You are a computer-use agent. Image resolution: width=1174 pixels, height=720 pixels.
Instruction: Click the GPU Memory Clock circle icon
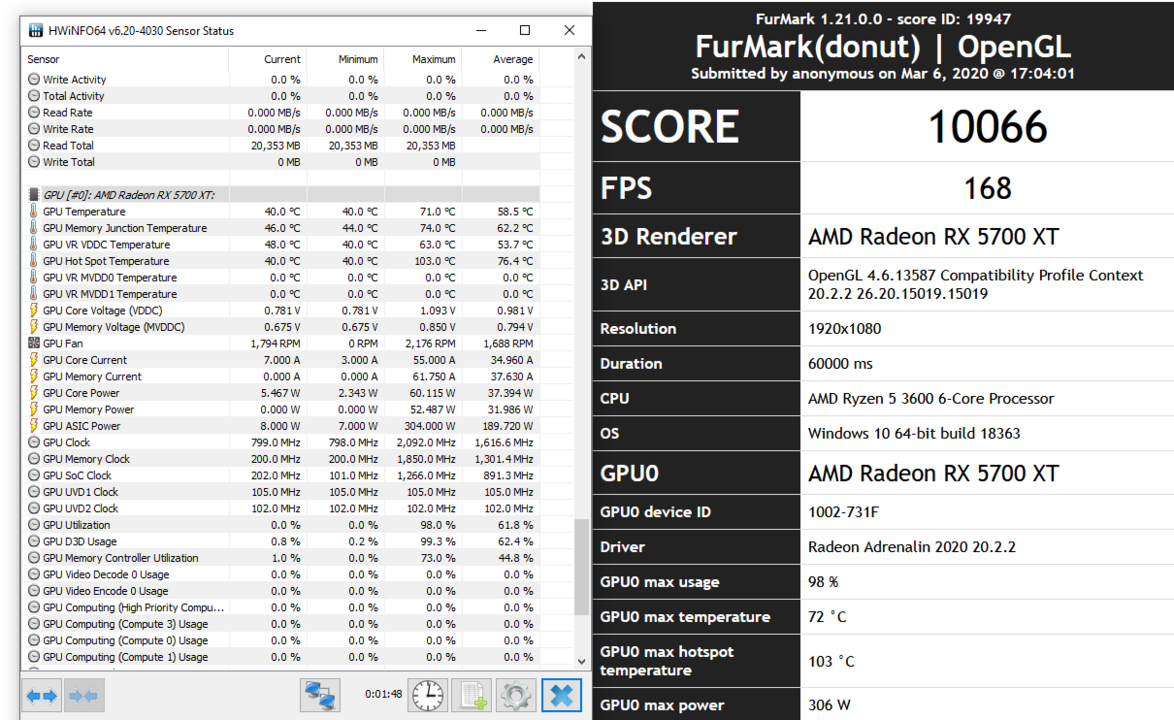[34, 459]
